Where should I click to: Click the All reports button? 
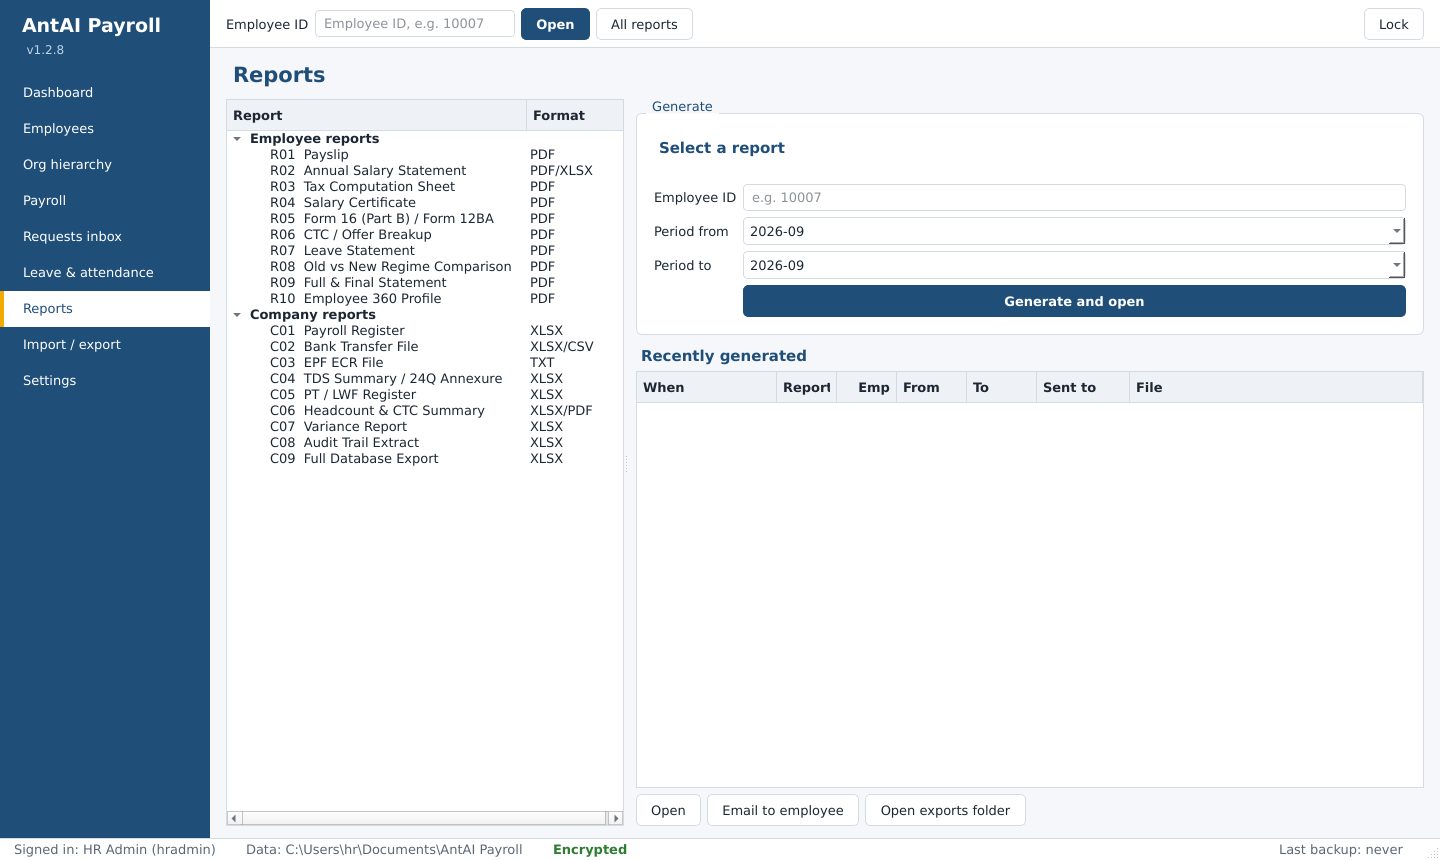644,24
